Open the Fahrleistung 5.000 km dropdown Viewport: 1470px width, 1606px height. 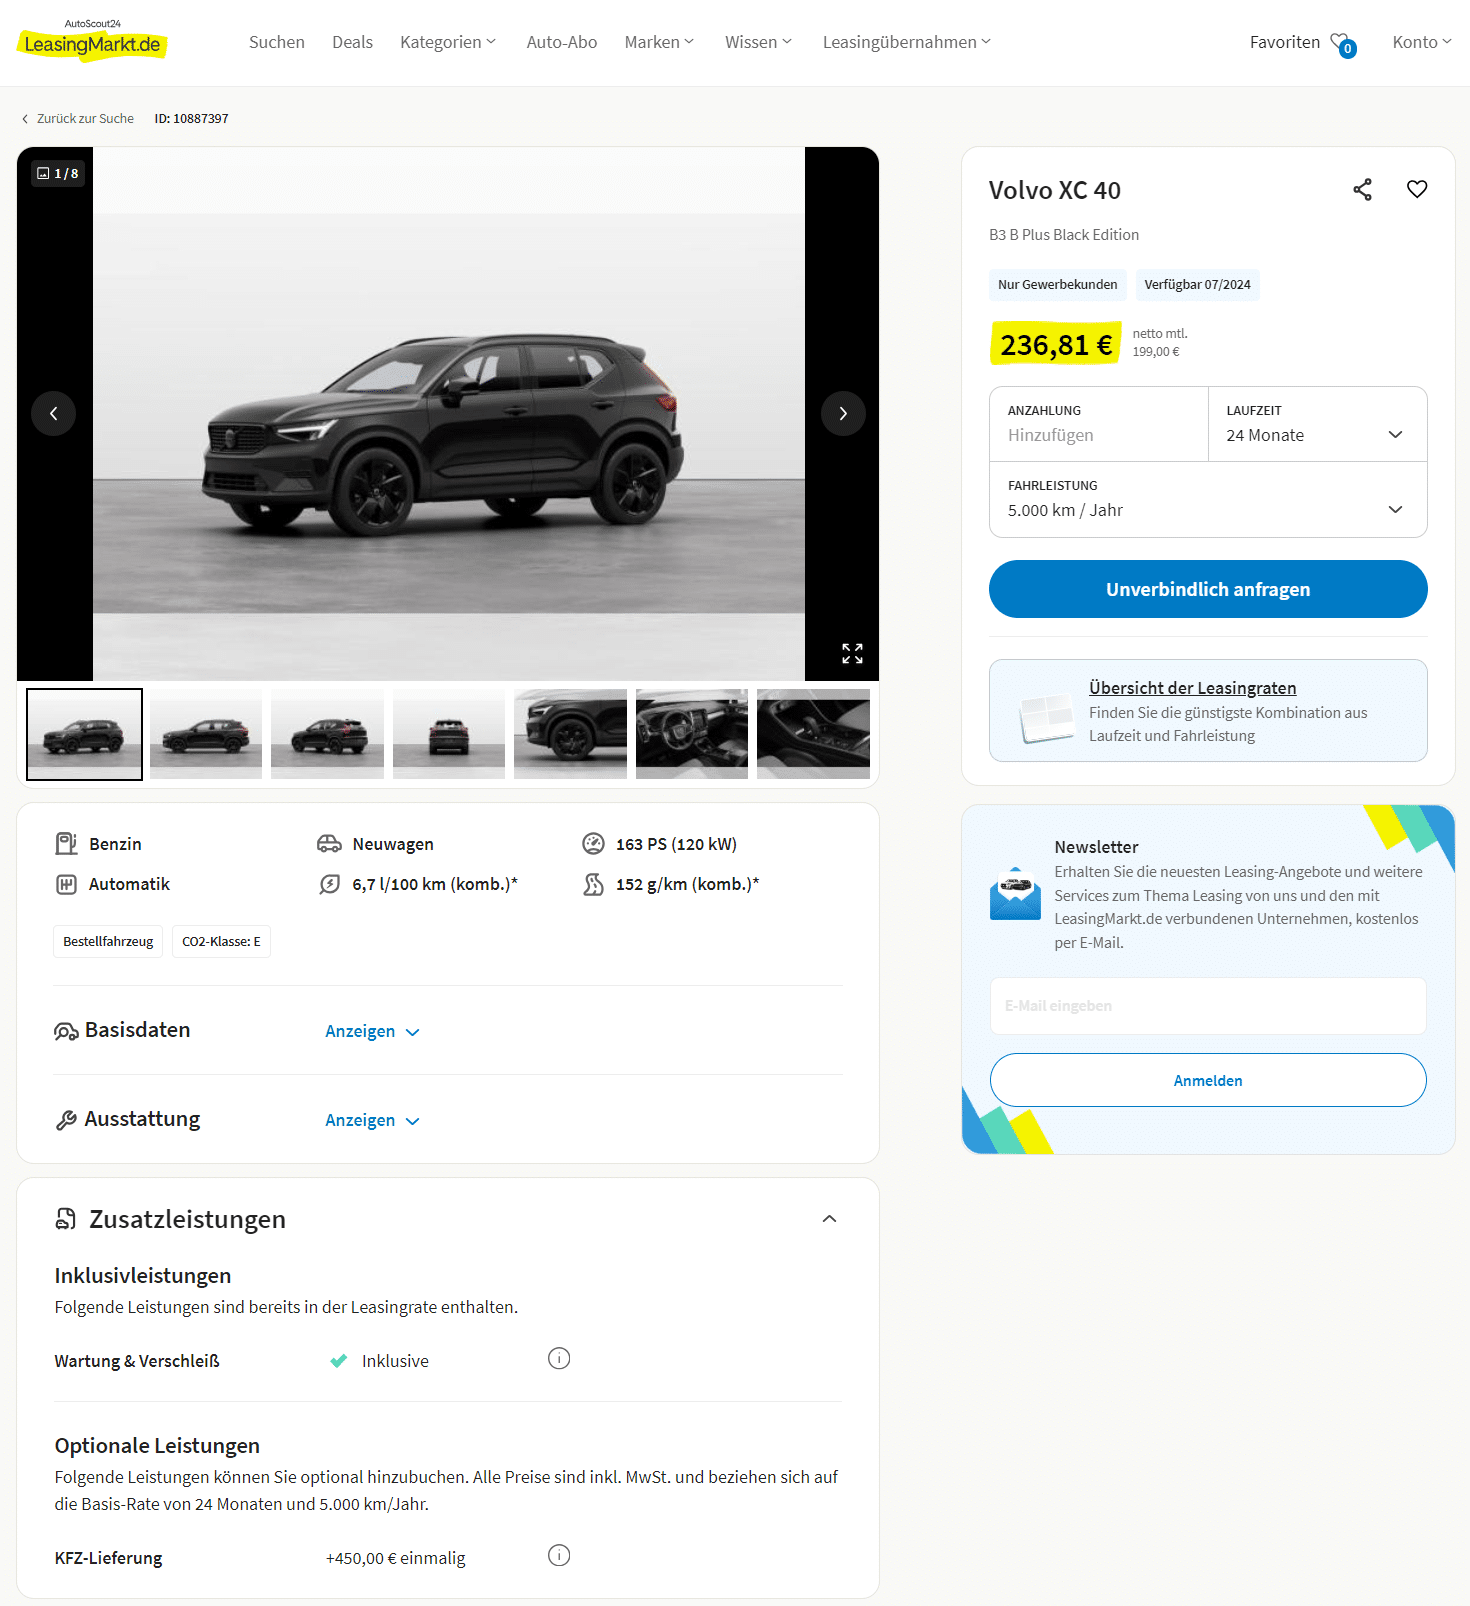[1208, 499]
